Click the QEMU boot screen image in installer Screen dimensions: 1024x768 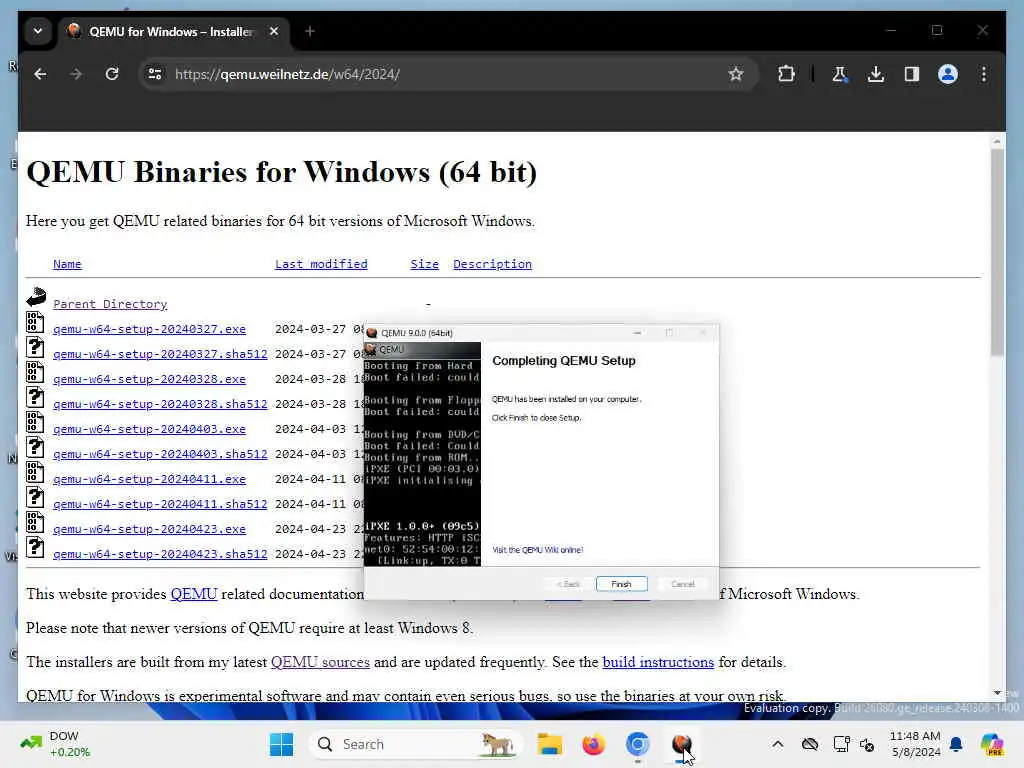[x=423, y=454]
